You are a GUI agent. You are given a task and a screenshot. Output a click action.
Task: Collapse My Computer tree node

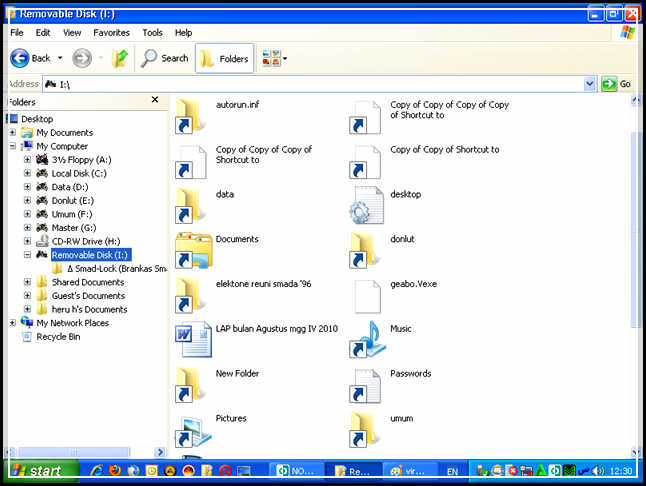click(12, 146)
